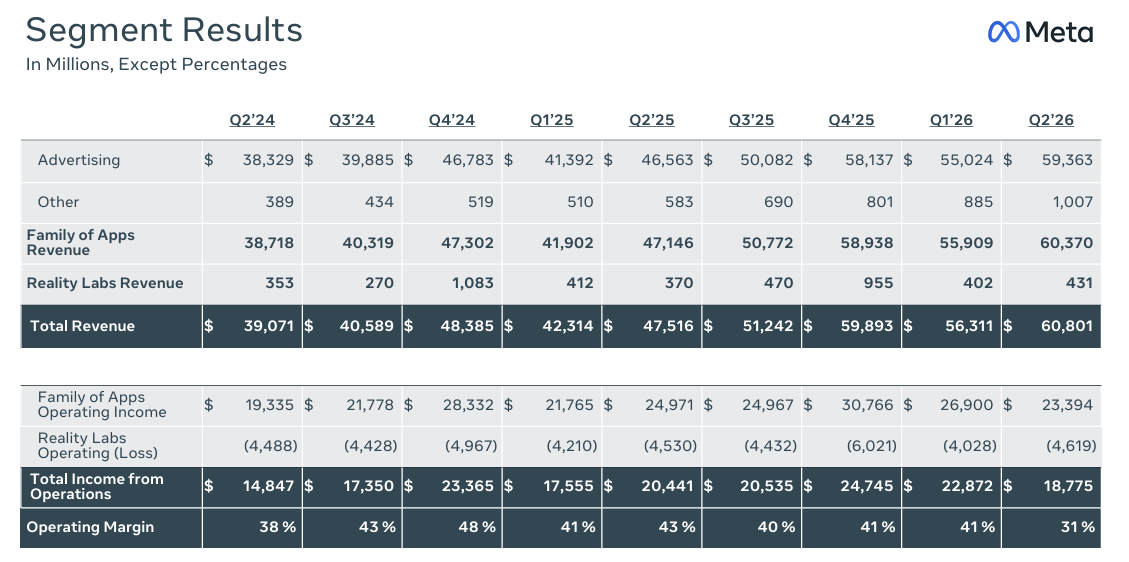The image size is (1129, 562).
Task: Click the Segment Results title
Action: coord(164,30)
